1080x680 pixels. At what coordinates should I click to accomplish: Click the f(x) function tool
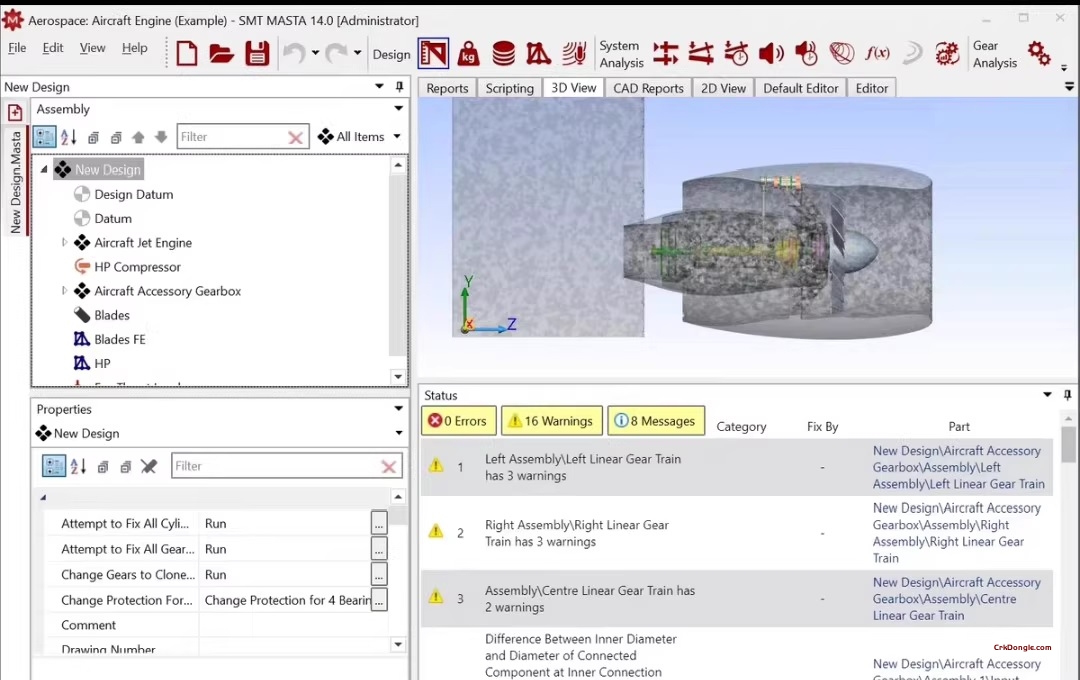click(x=879, y=54)
